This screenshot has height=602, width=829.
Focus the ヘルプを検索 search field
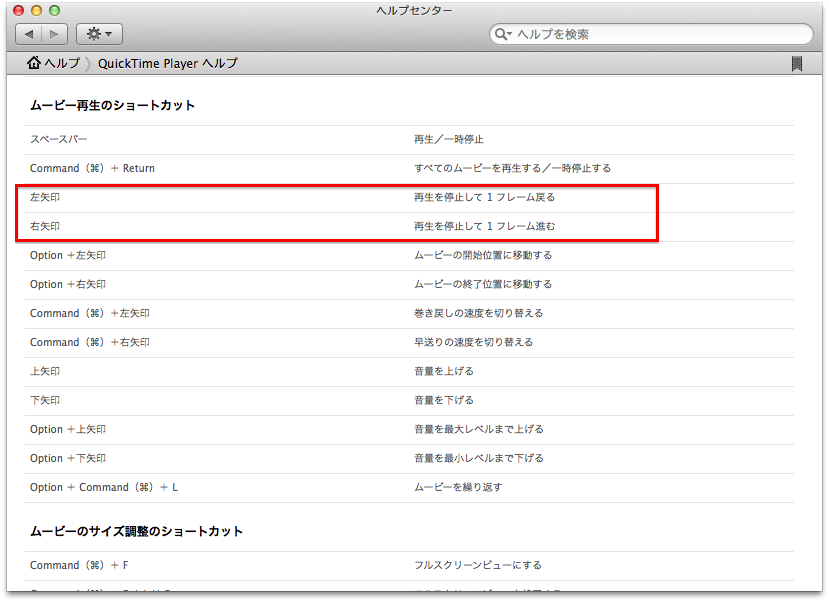(x=651, y=34)
